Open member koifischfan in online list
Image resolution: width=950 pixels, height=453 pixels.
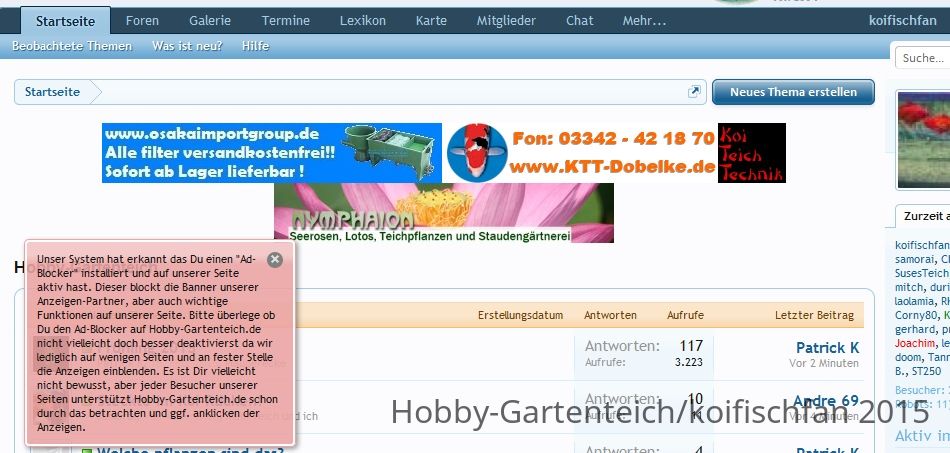tap(922, 245)
